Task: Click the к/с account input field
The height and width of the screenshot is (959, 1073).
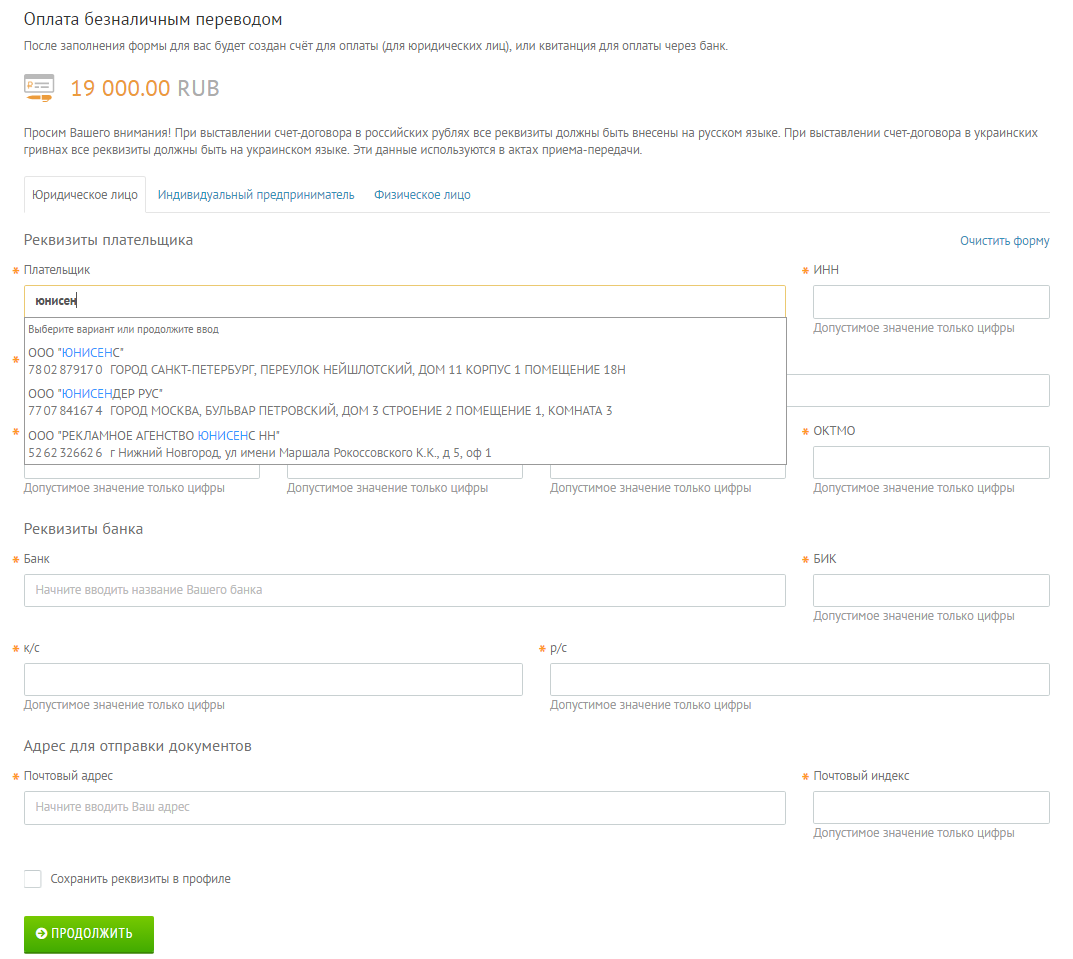Action: pyautogui.click(x=273, y=679)
